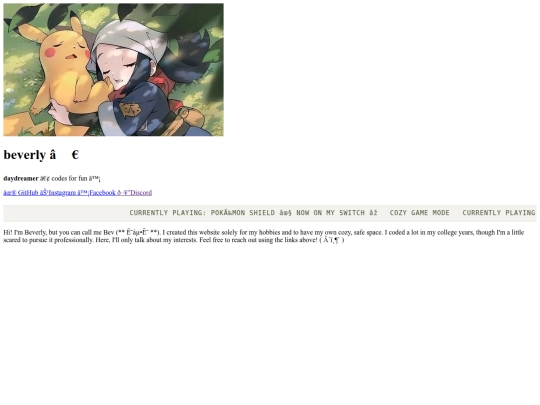Click 'Feel free to reach out' sentence
The image size is (540, 405).
point(258,240)
